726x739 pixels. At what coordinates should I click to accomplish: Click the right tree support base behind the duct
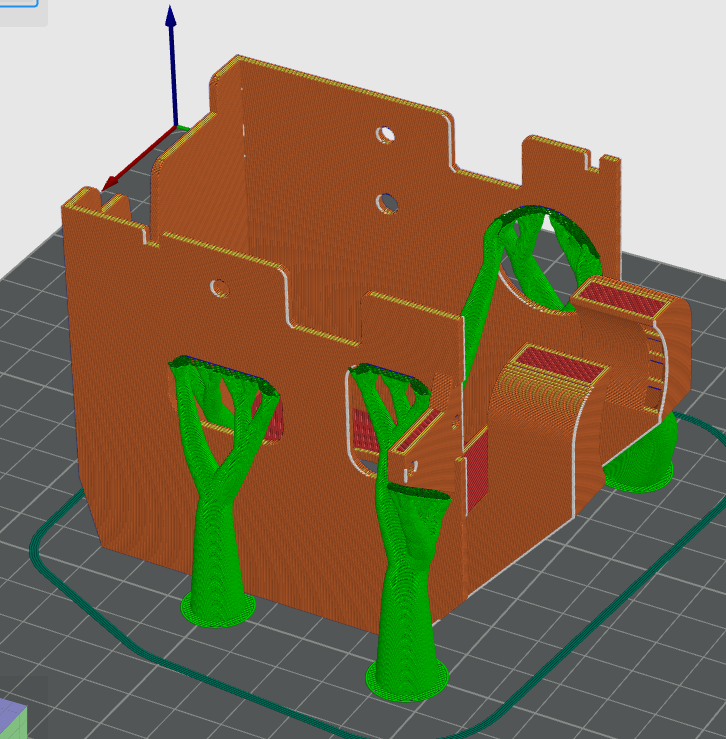click(x=640, y=472)
